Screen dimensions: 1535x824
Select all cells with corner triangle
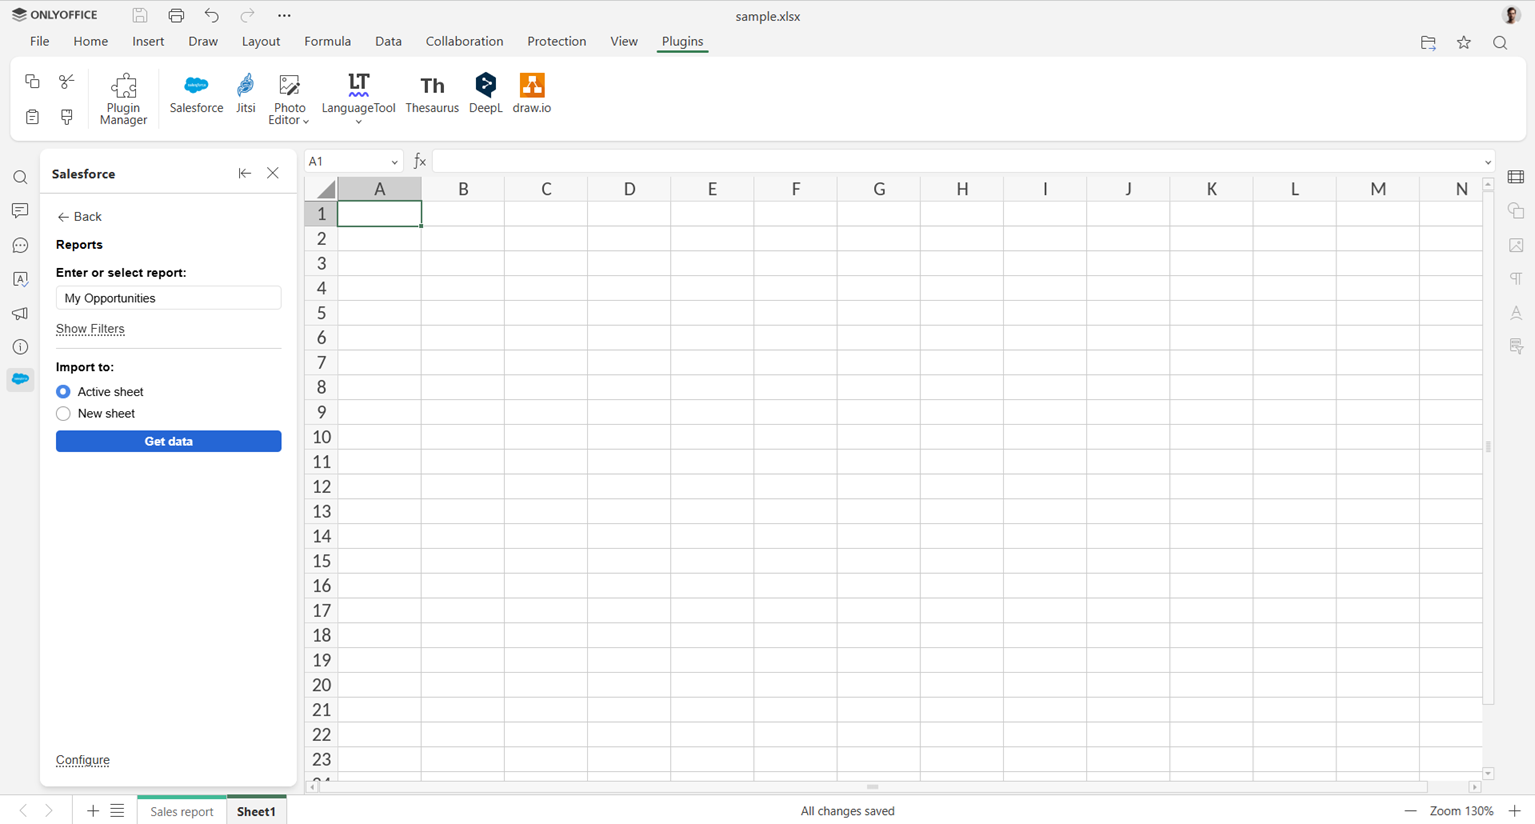pyautogui.click(x=321, y=188)
